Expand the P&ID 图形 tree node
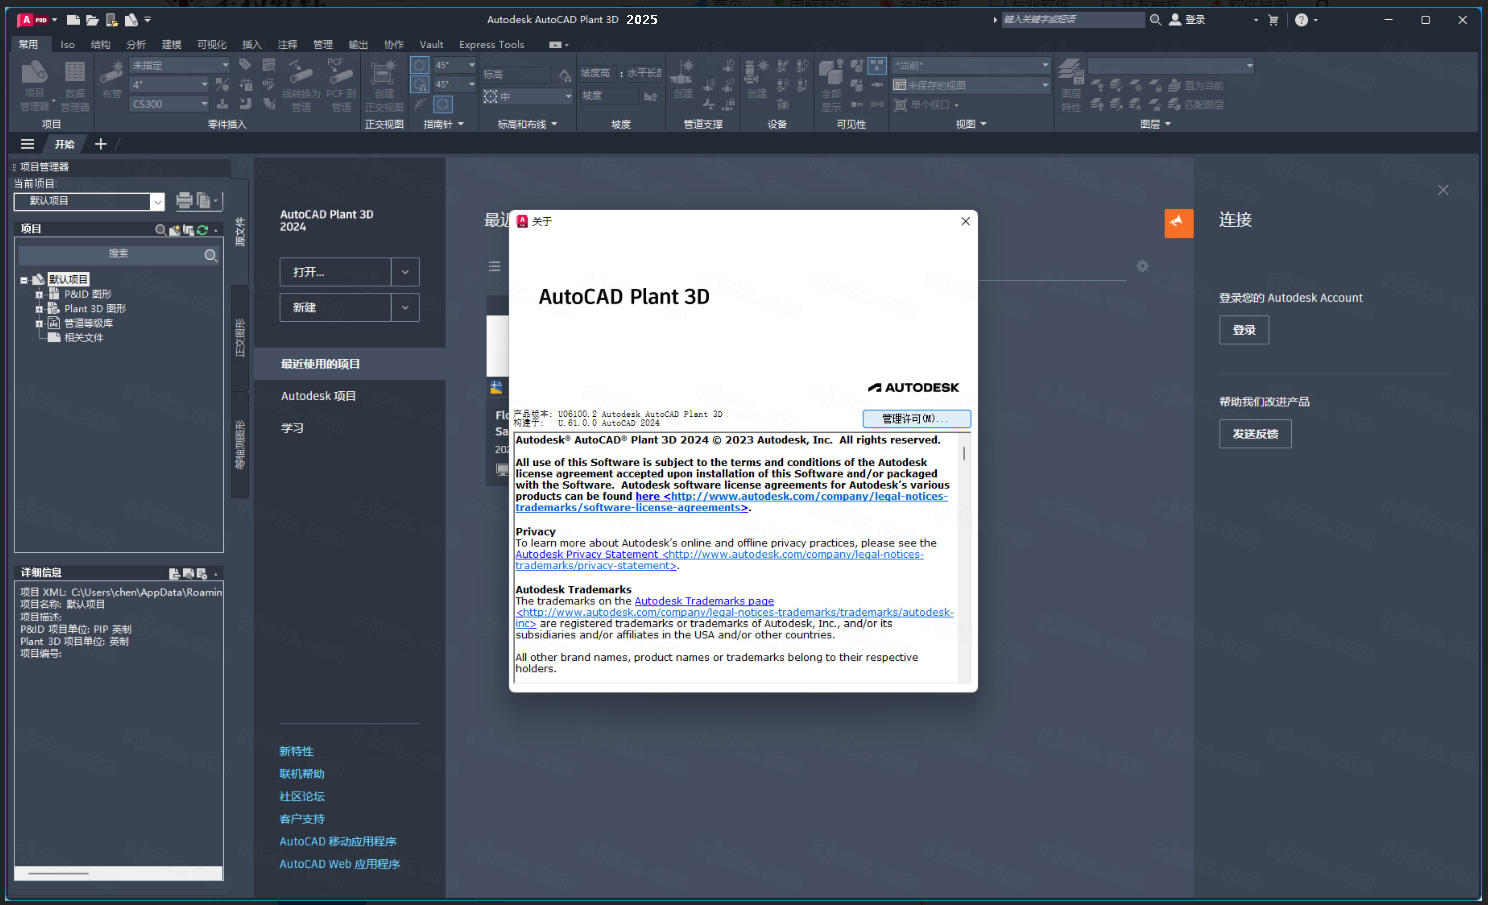Screen dimensions: 1488x905 click(x=39, y=295)
